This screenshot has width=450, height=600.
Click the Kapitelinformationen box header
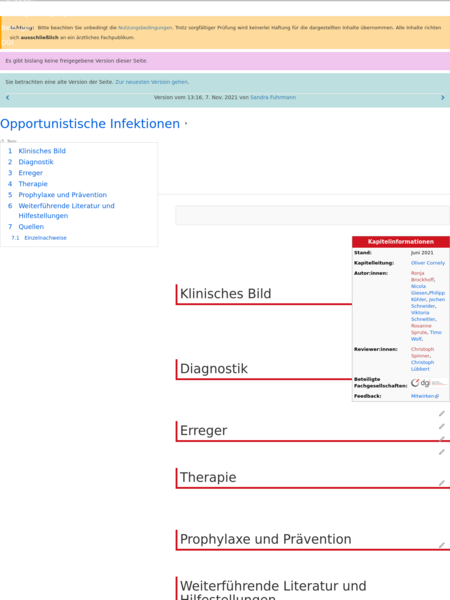tap(401, 241)
